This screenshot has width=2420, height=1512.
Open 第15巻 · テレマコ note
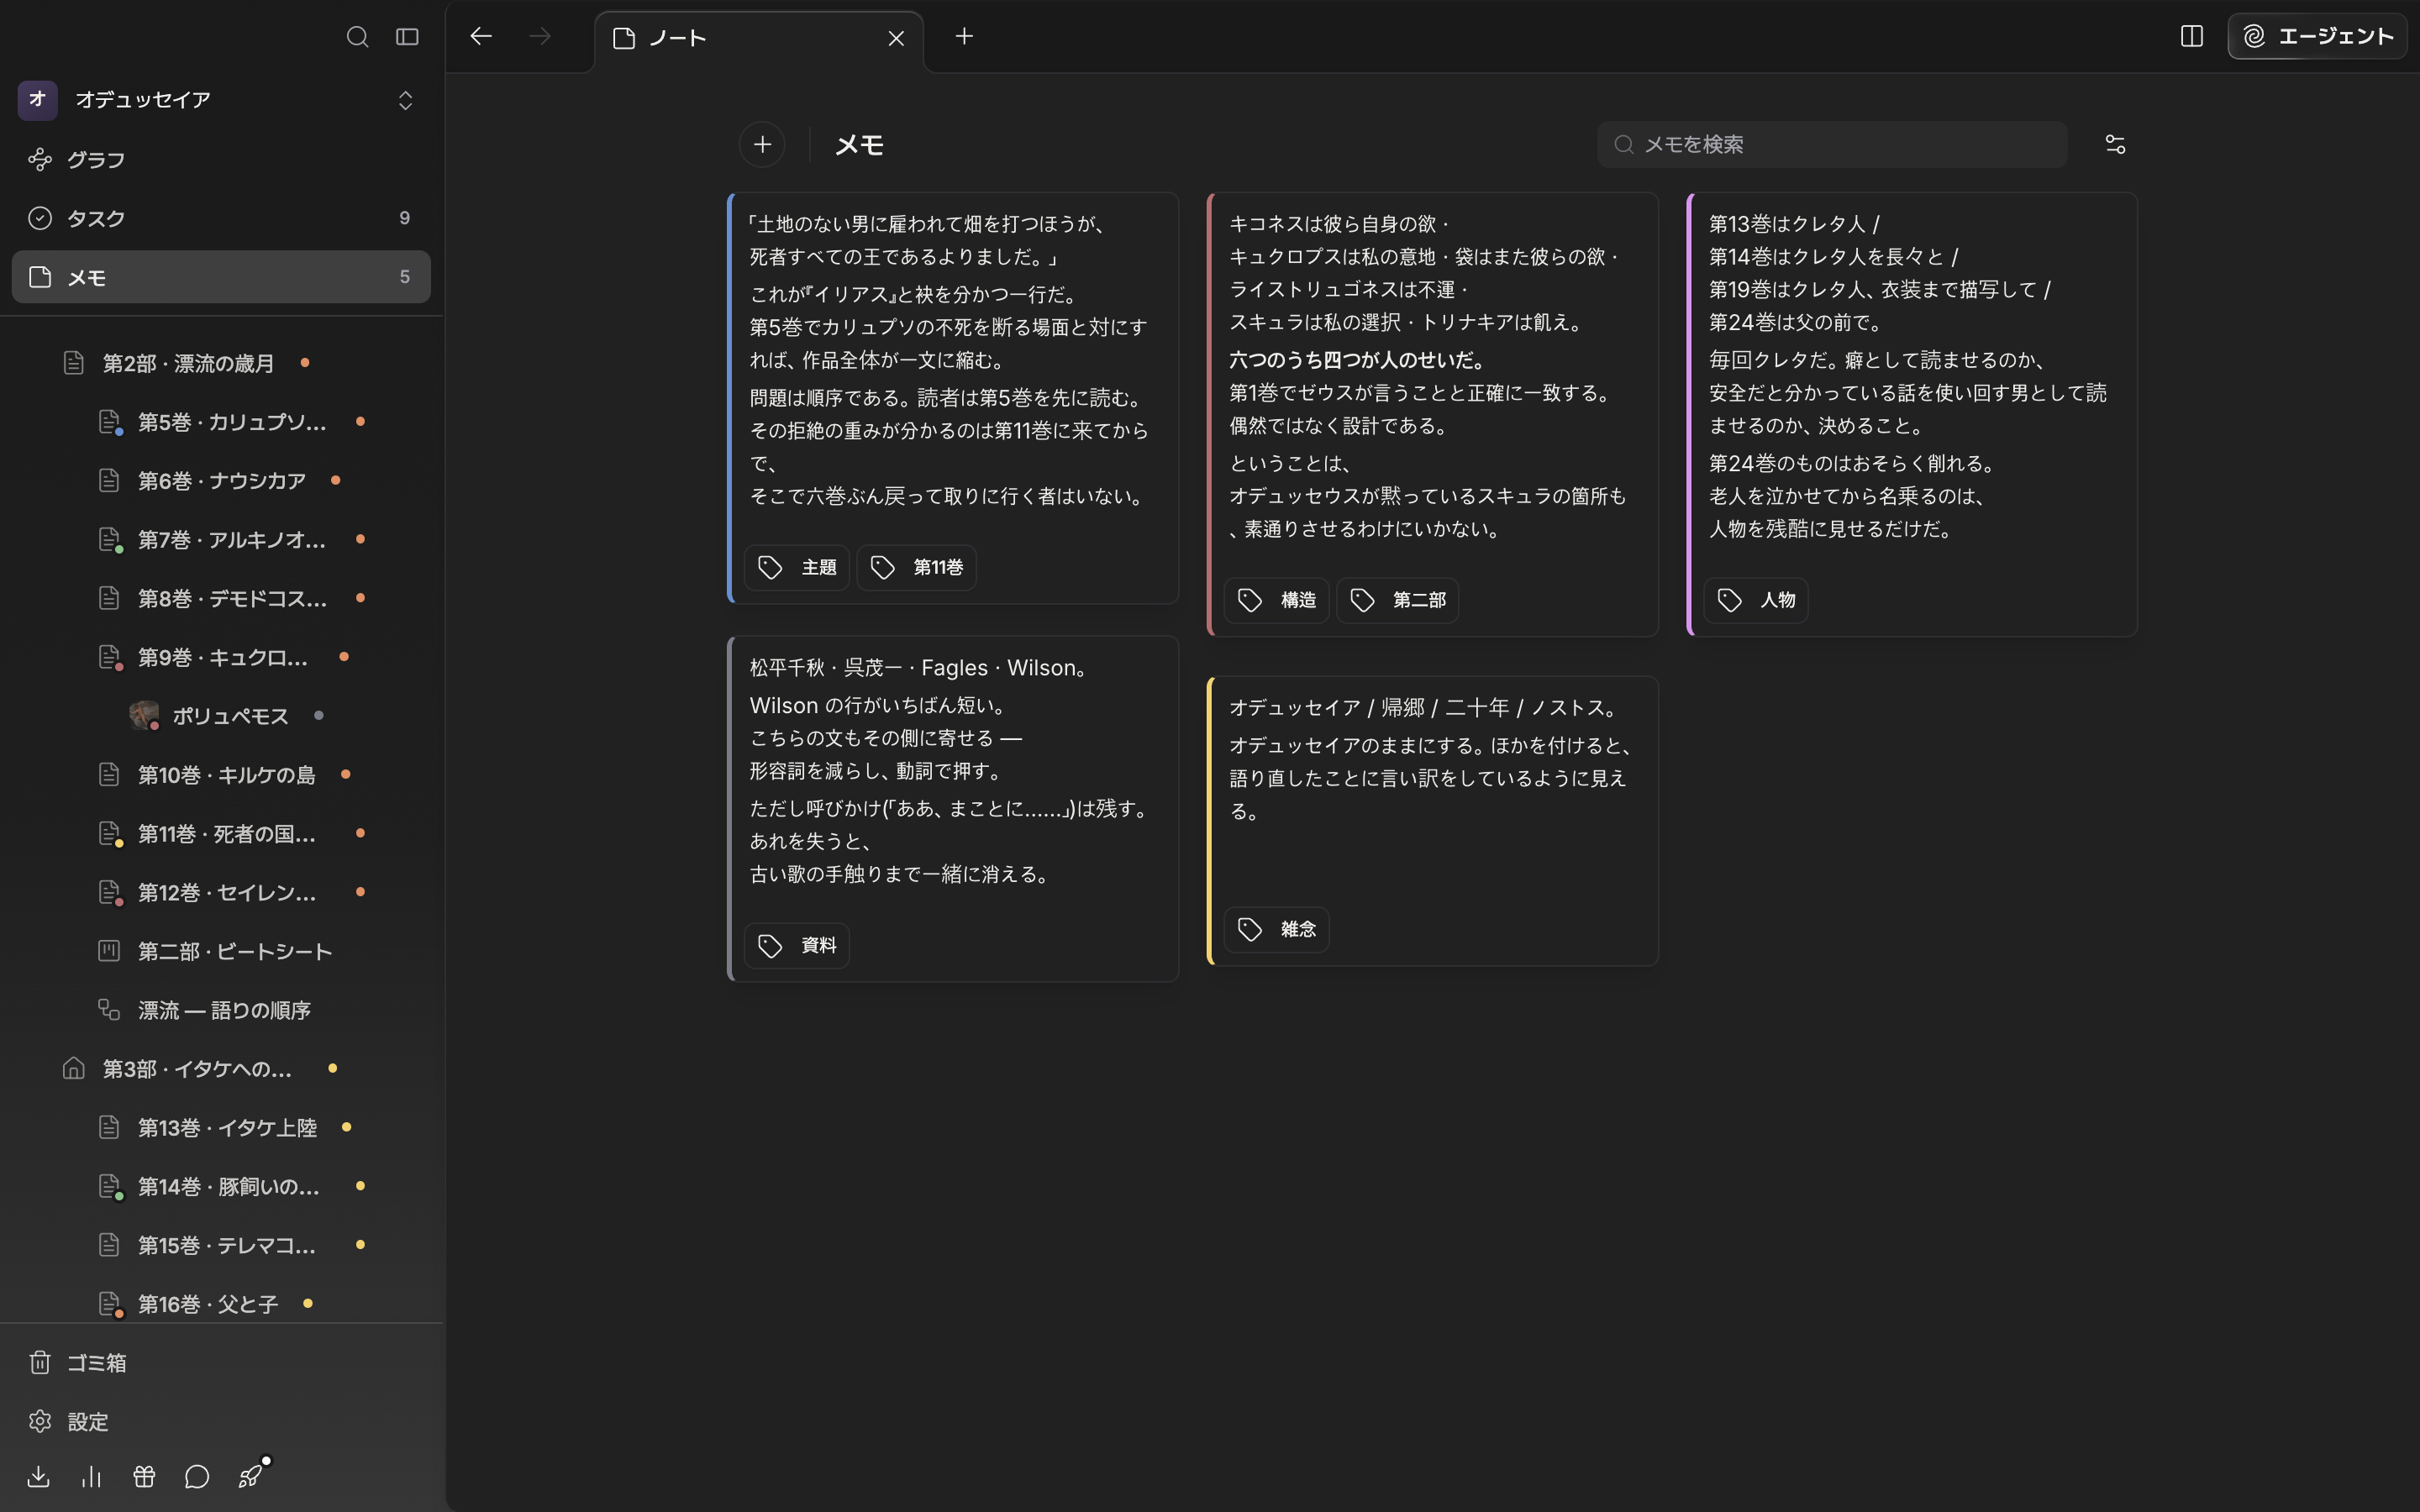227,1246
